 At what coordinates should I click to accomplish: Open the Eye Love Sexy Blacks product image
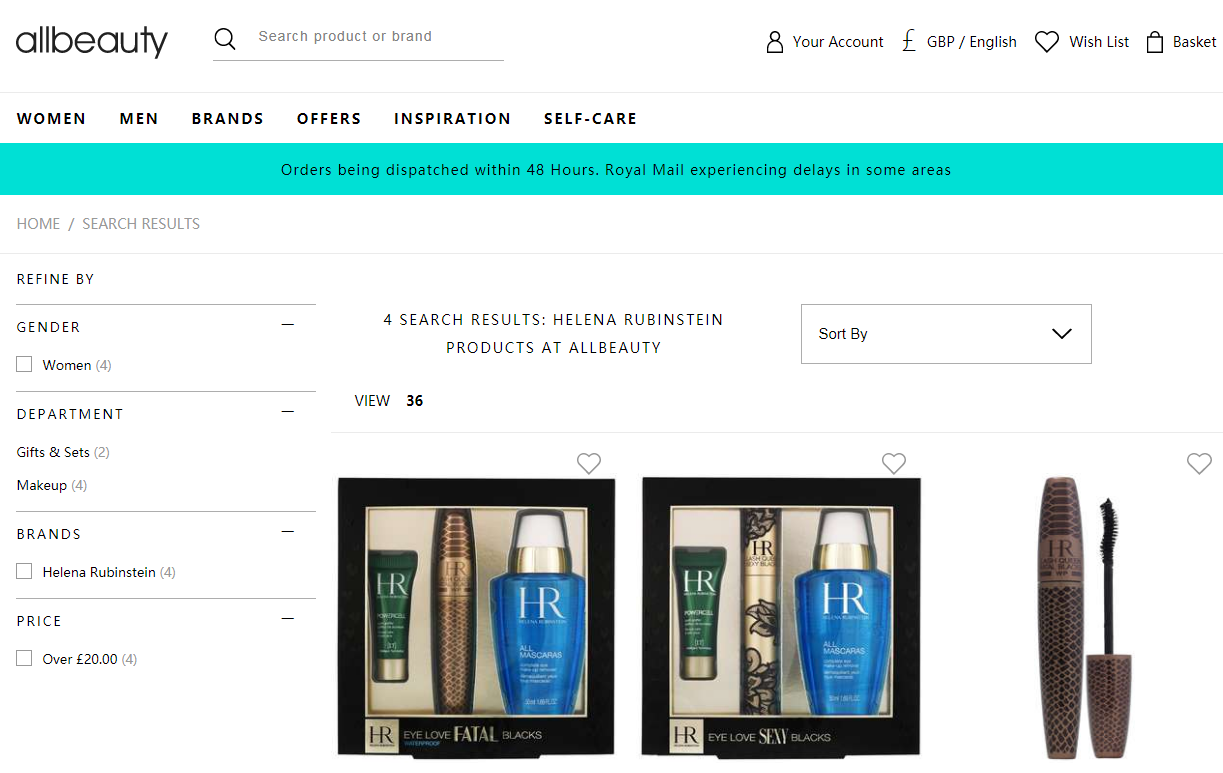[x=781, y=618]
